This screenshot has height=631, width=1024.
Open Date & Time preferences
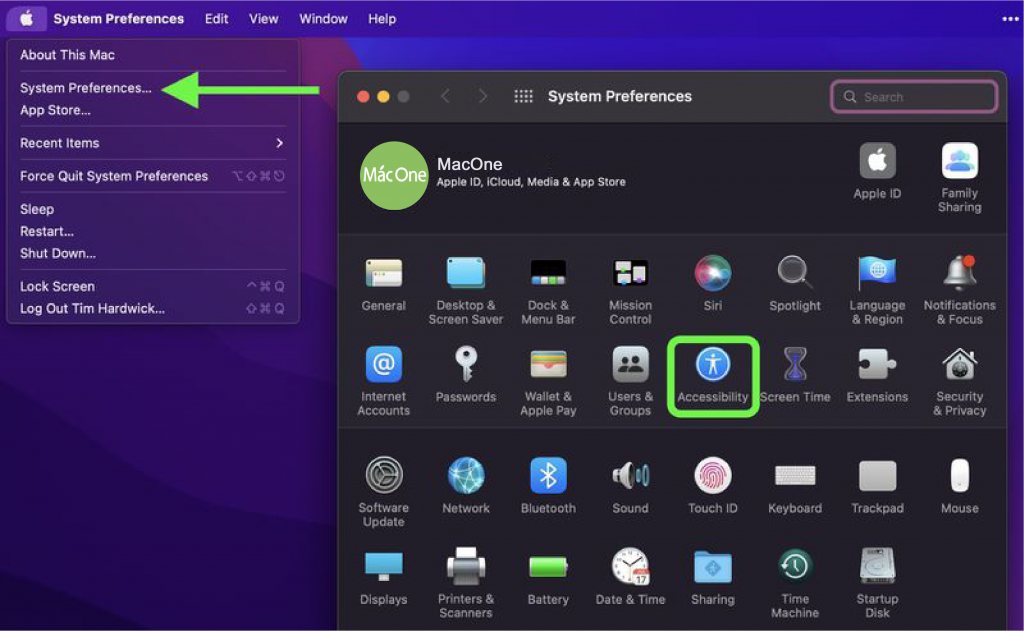(630, 577)
